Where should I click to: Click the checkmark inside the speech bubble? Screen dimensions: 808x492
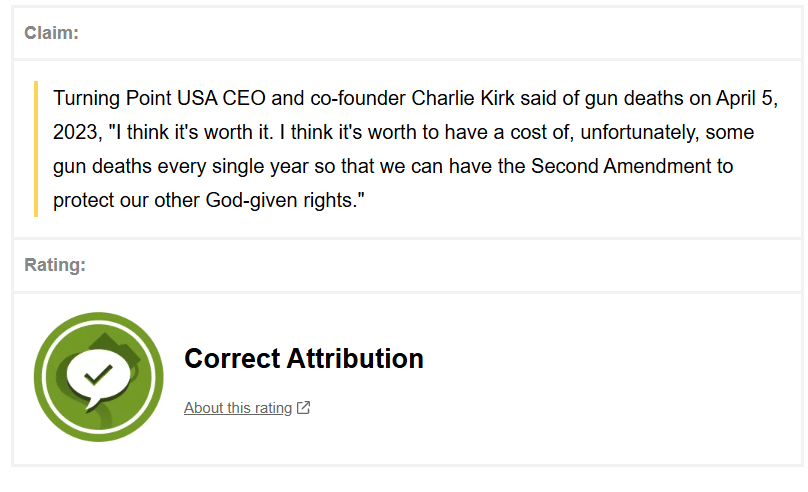tap(98, 375)
